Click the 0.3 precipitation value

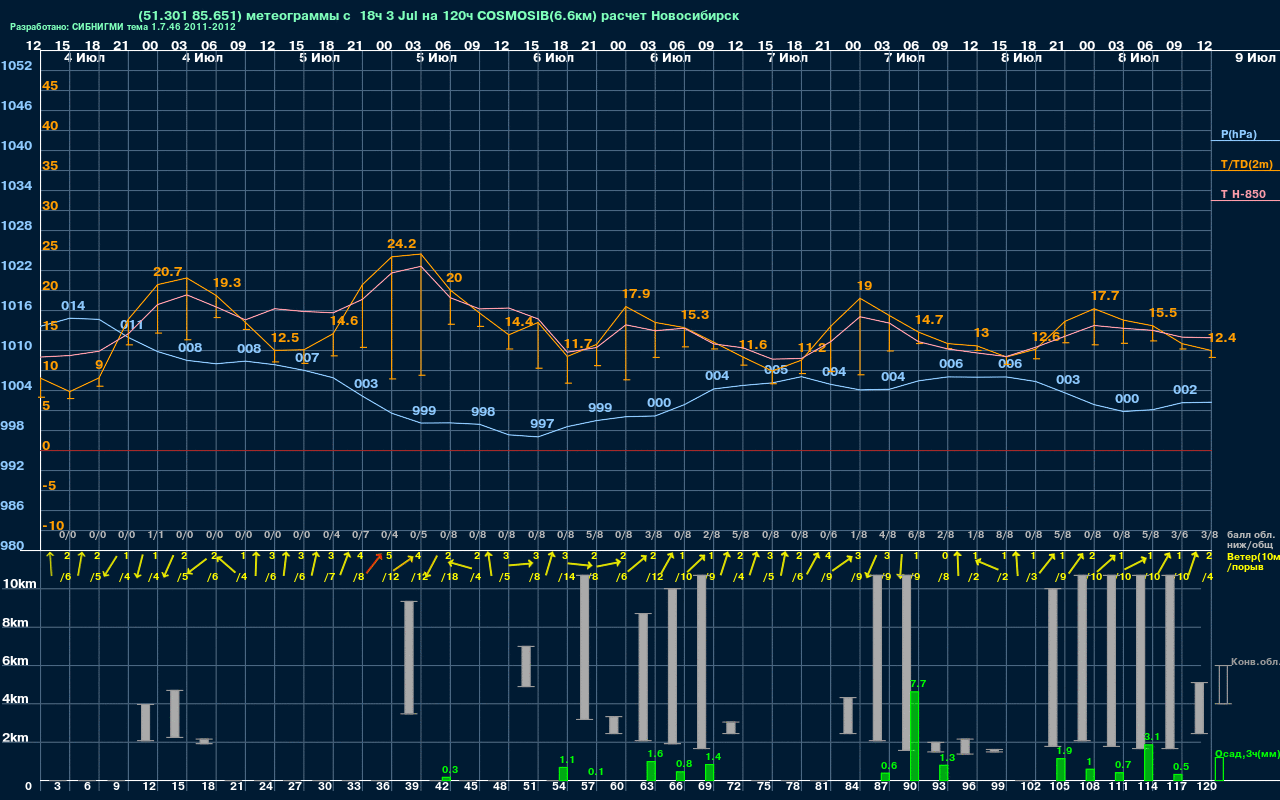pyautogui.click(x=450, y=769)
